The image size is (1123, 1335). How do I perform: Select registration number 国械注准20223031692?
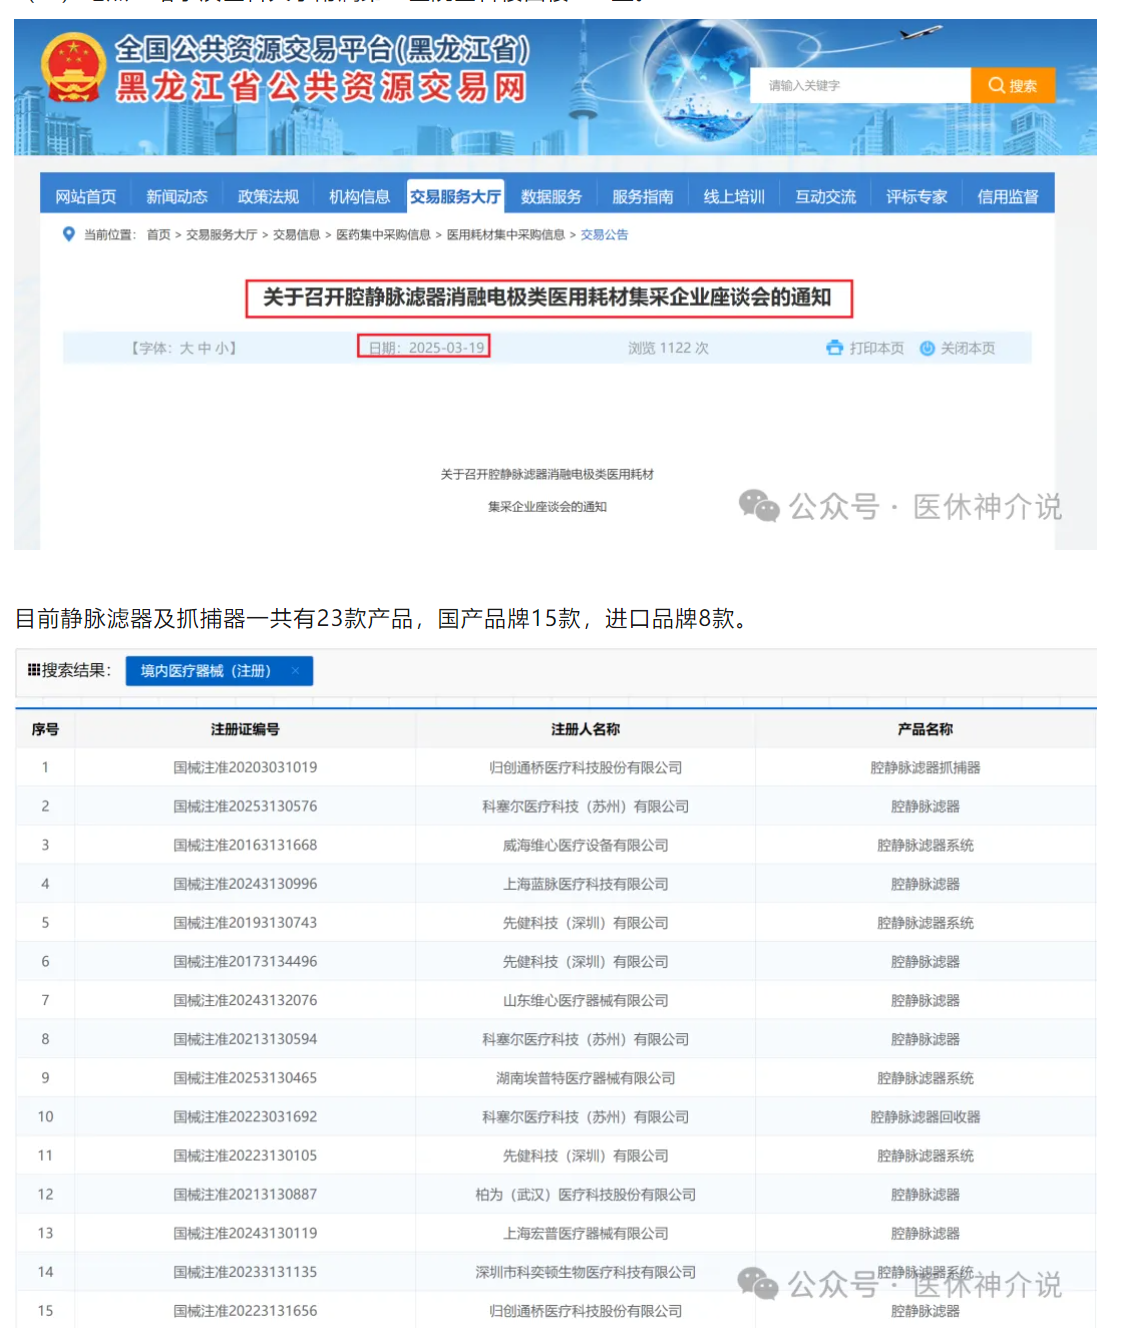tap(245, 1117)
